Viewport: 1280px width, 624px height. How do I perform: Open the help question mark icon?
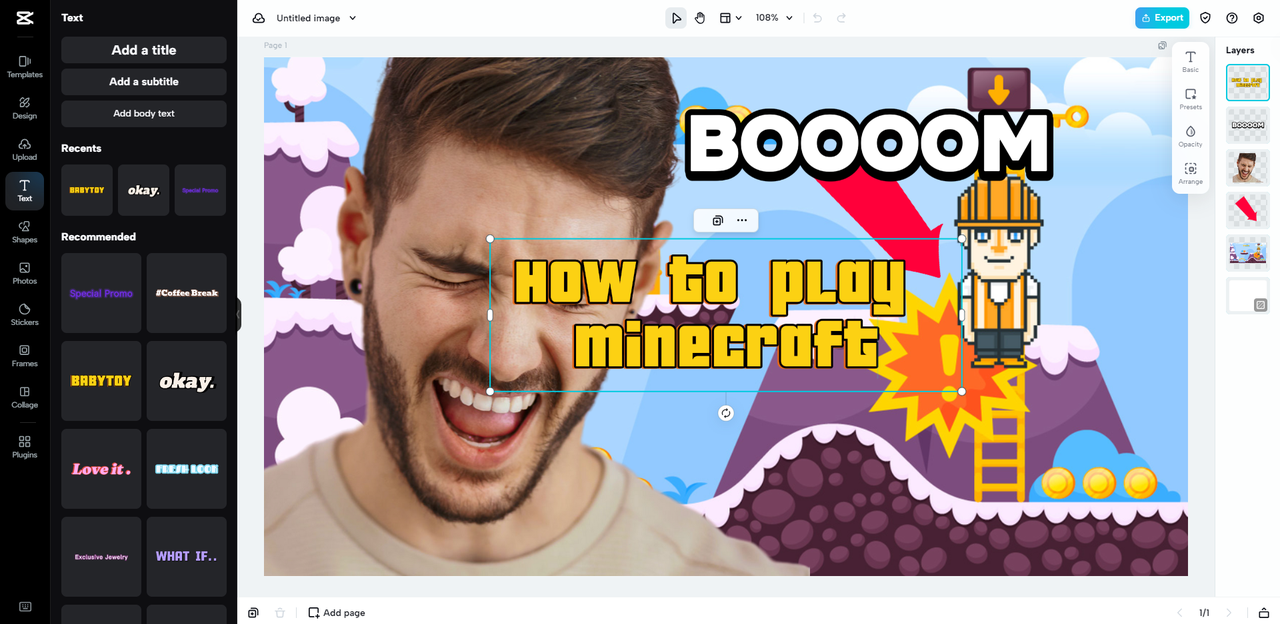pos(1232,18)
